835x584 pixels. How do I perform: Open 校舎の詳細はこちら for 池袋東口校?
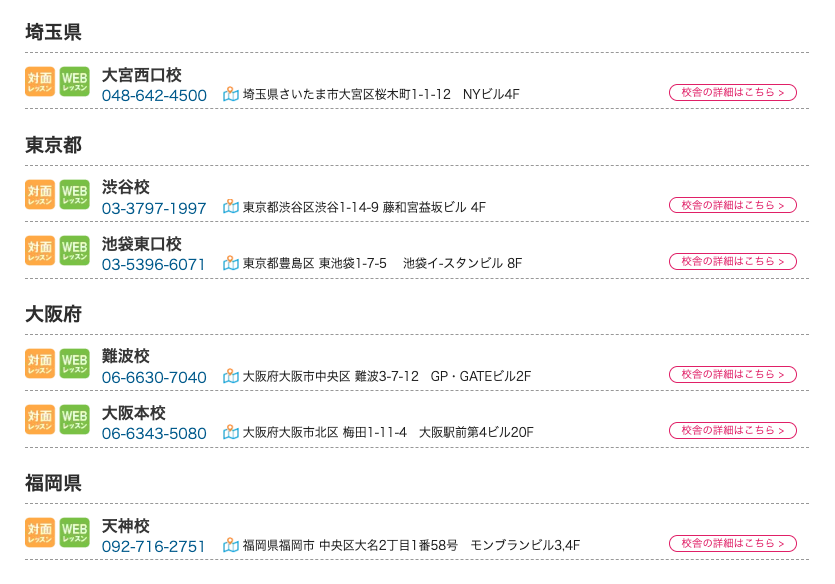[x=733, y=261]
